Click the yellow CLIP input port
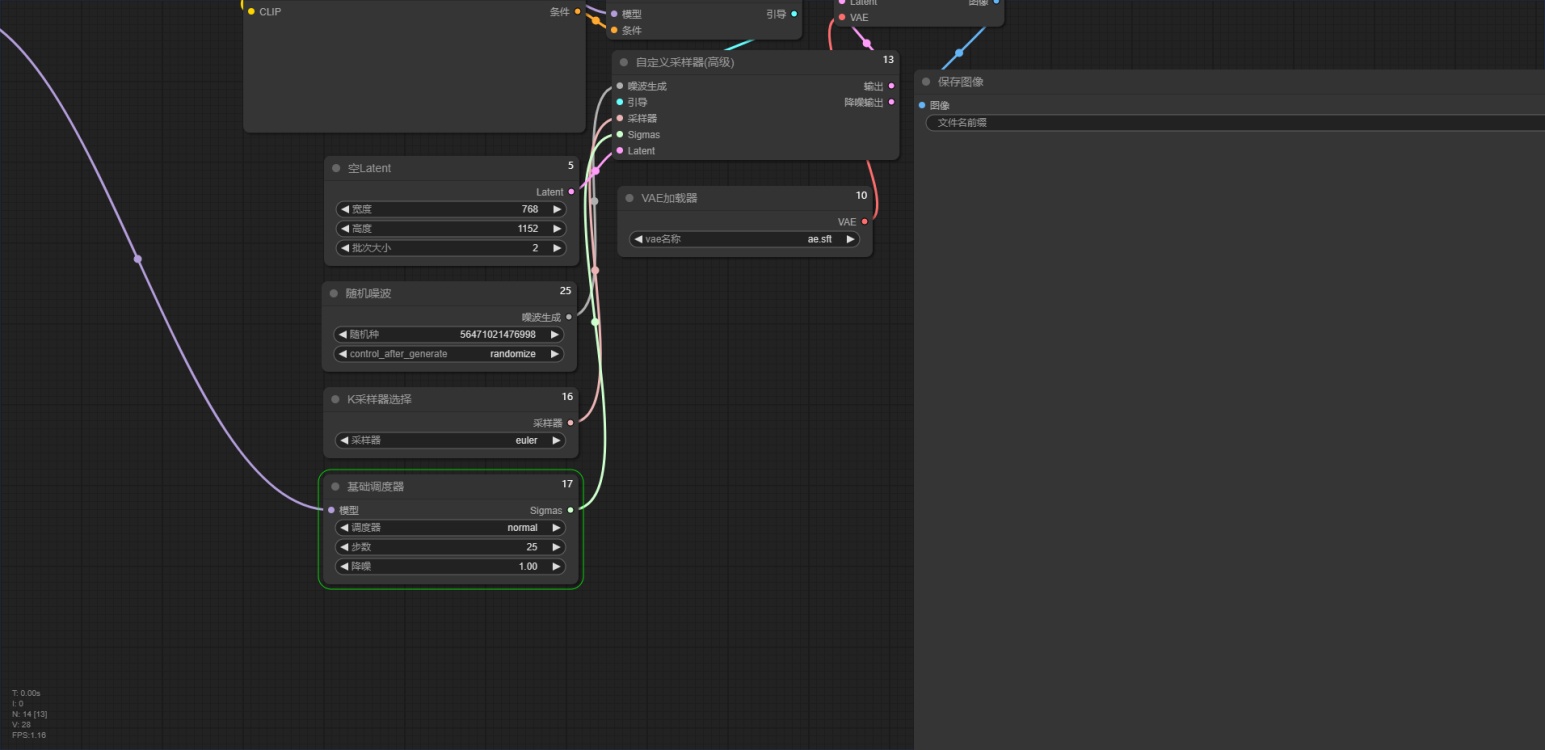1545x750 pixels. [x=251, y=12]
